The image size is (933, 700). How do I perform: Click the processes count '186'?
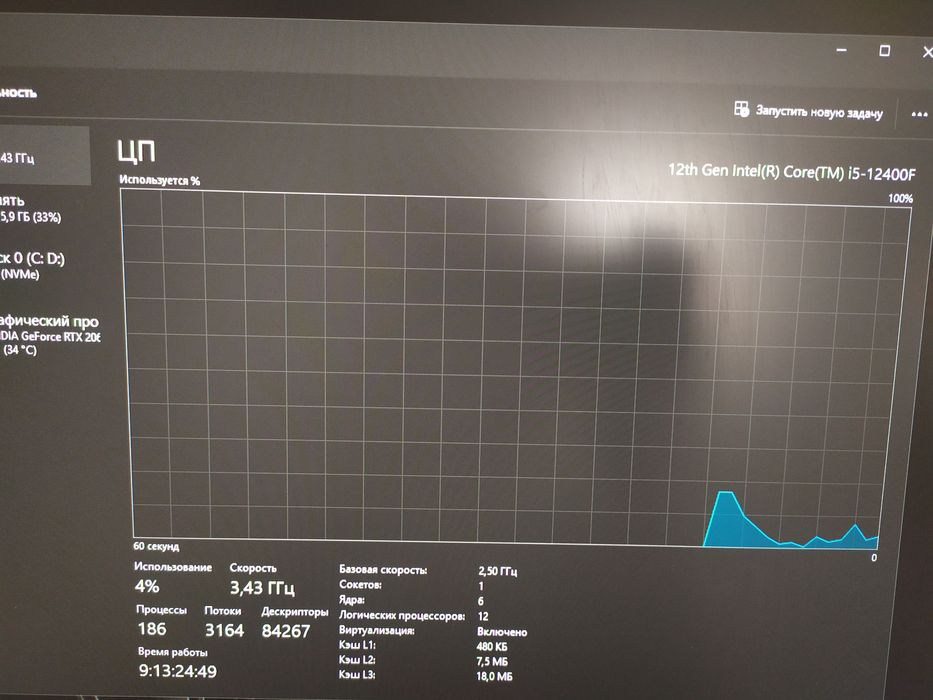tap(152, 629)
